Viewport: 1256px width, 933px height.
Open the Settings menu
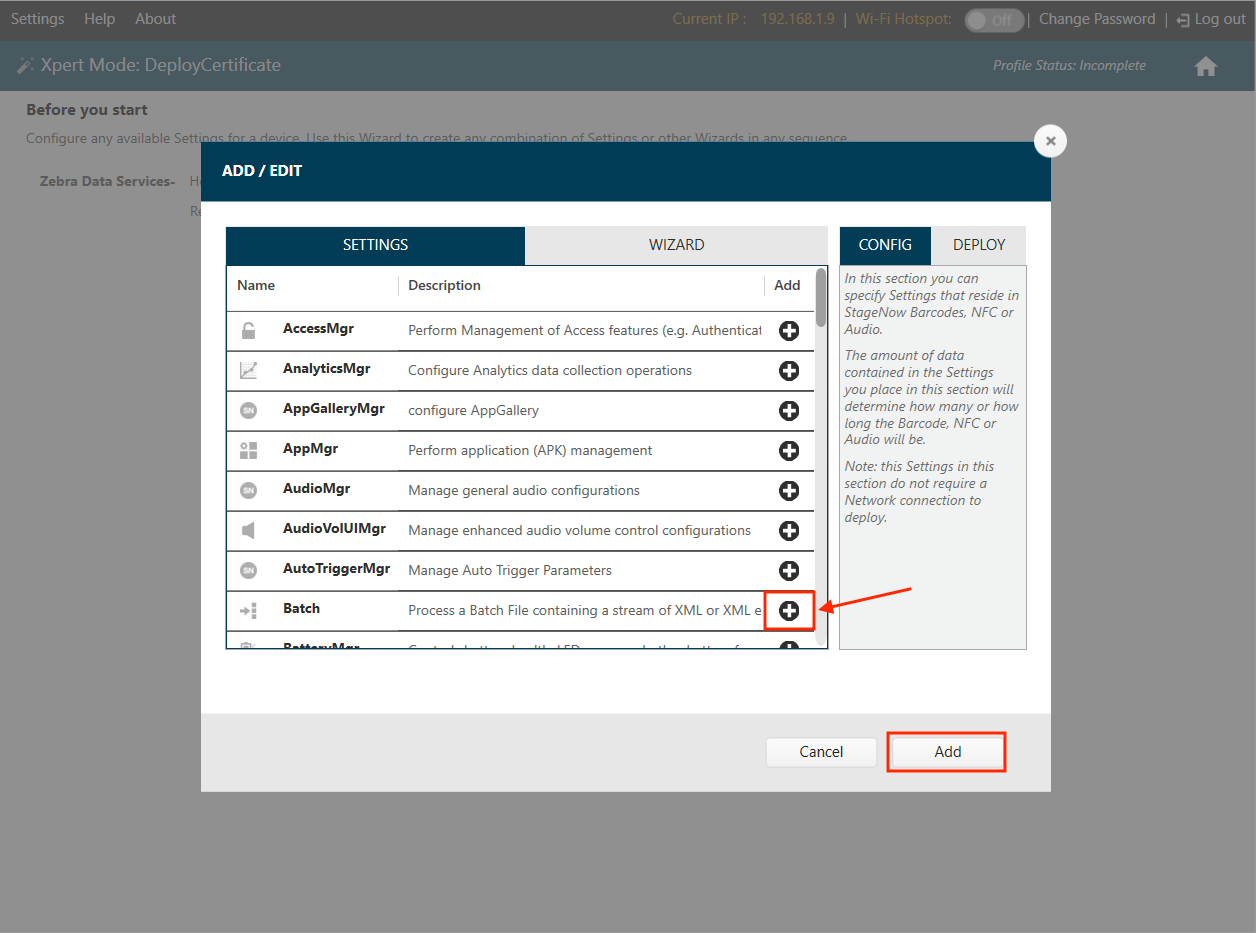coord(37,19)
